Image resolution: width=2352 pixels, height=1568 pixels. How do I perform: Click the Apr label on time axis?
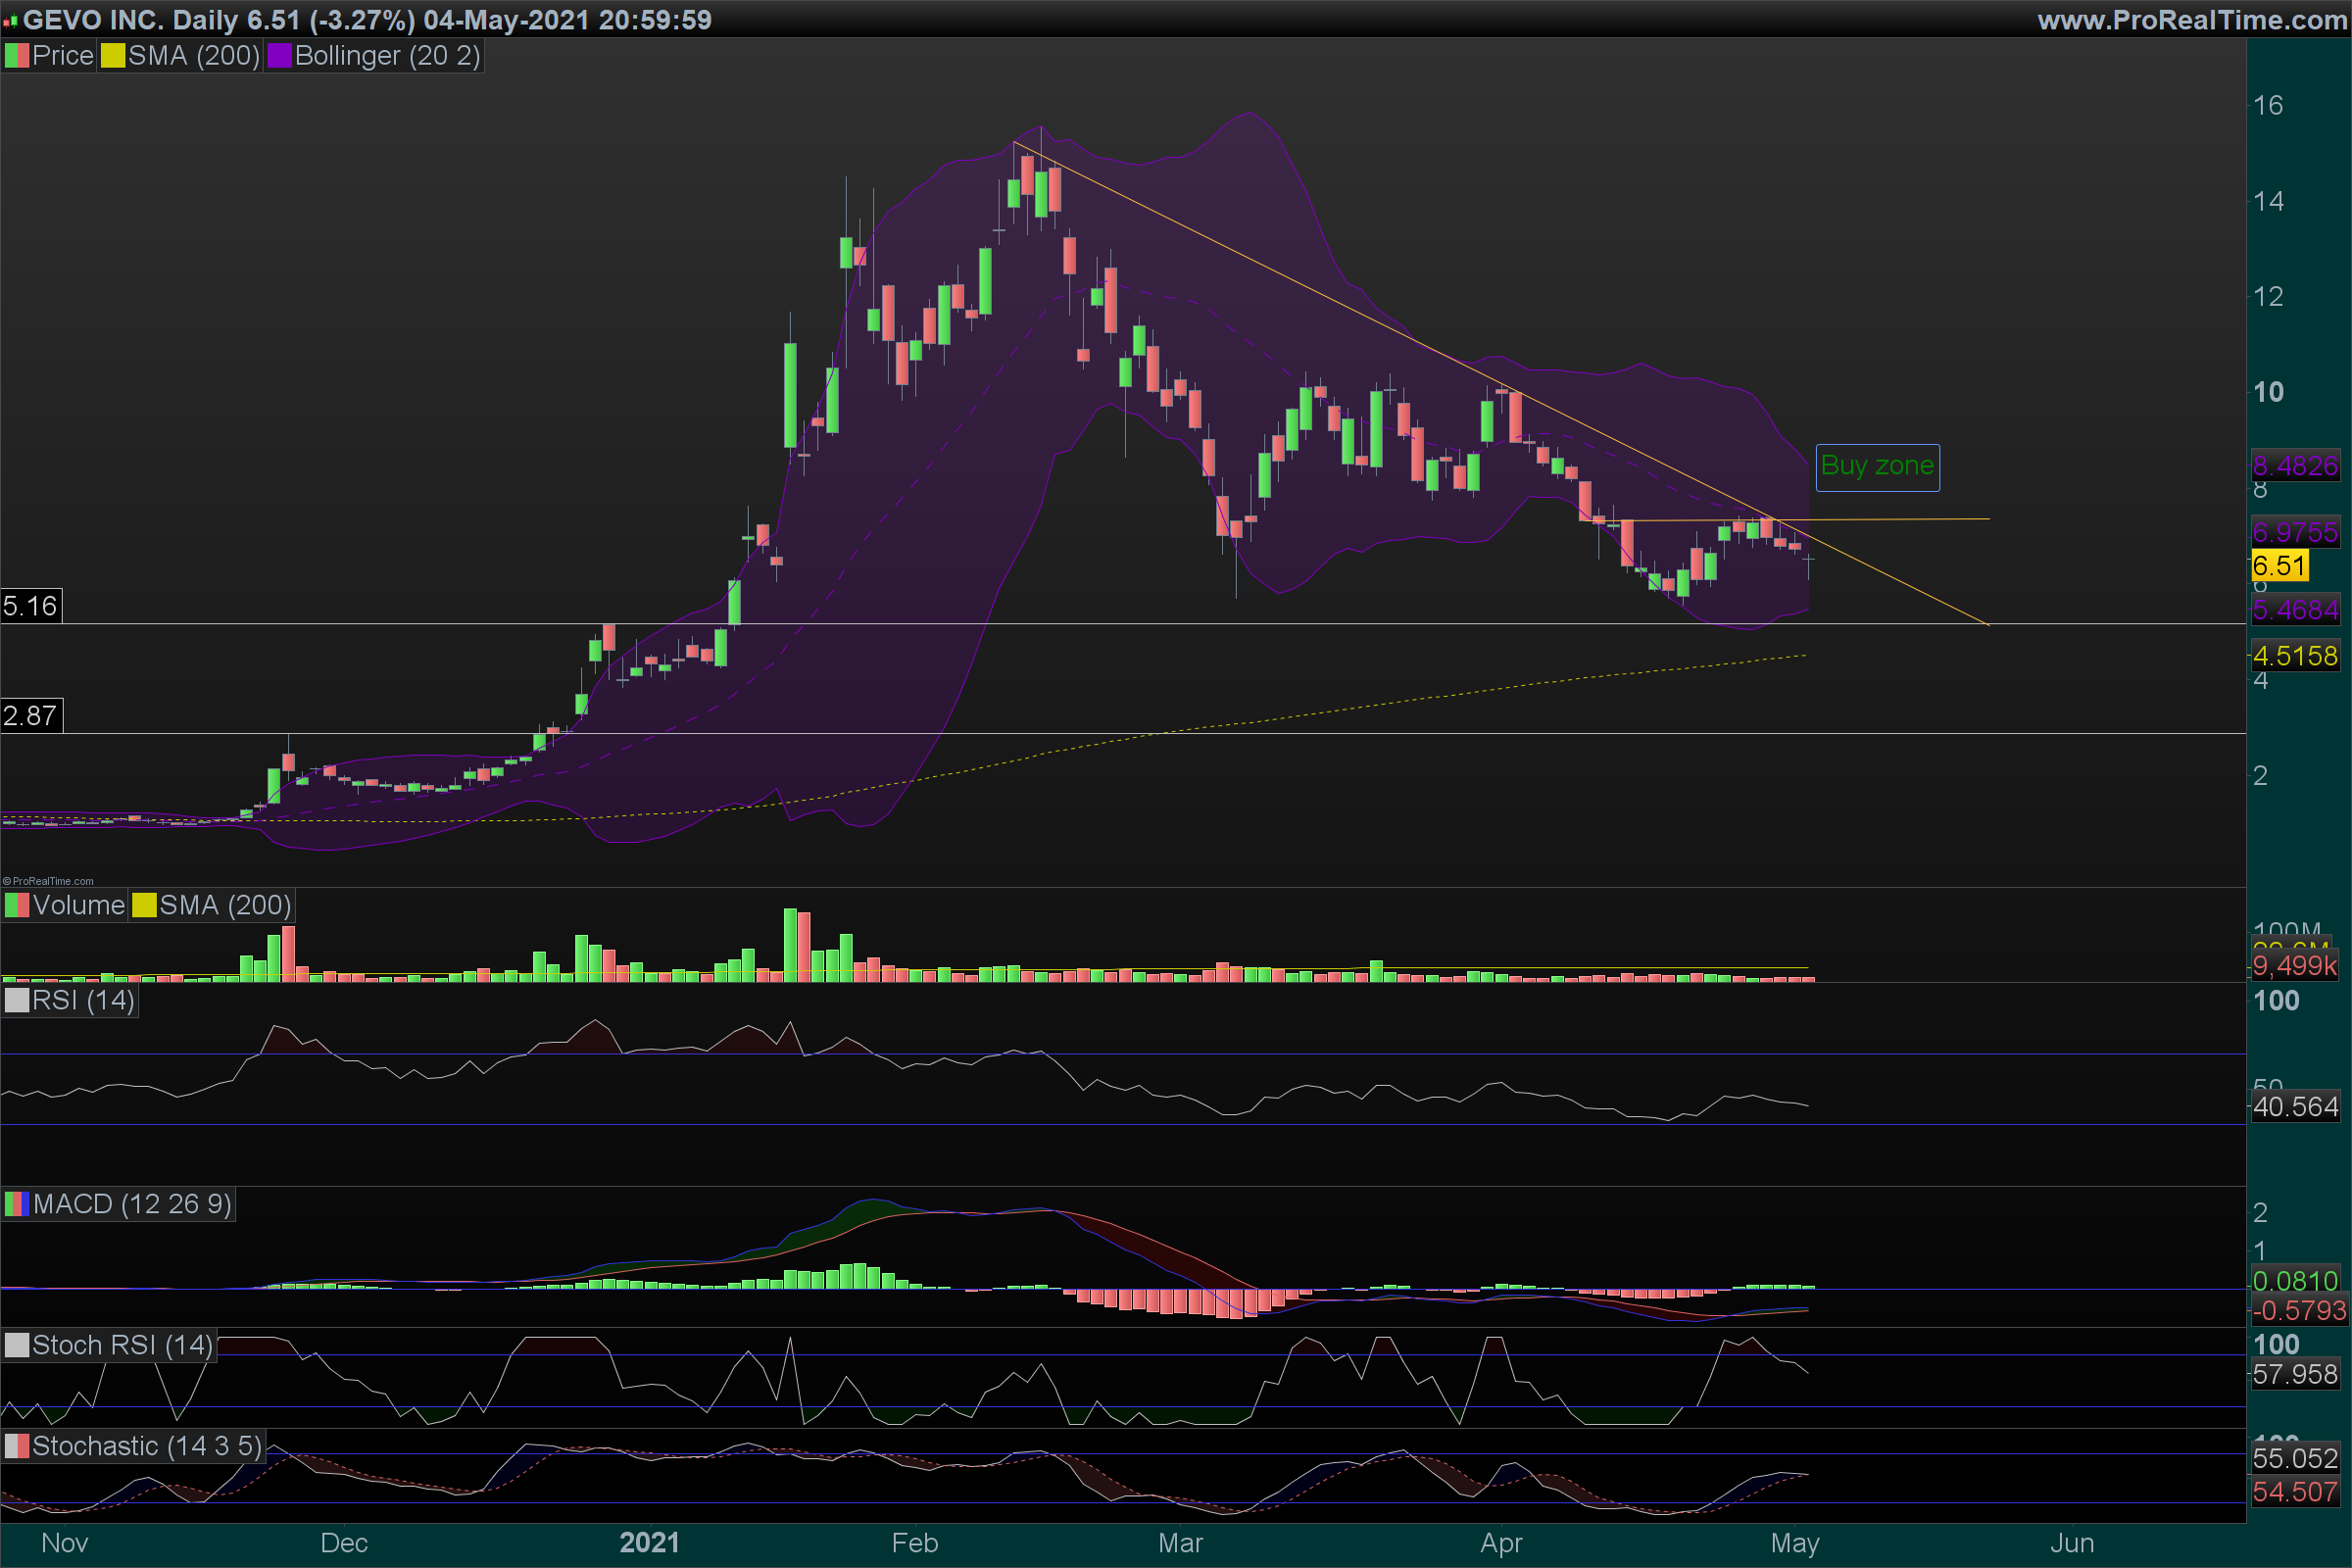pos(1501,1543)
